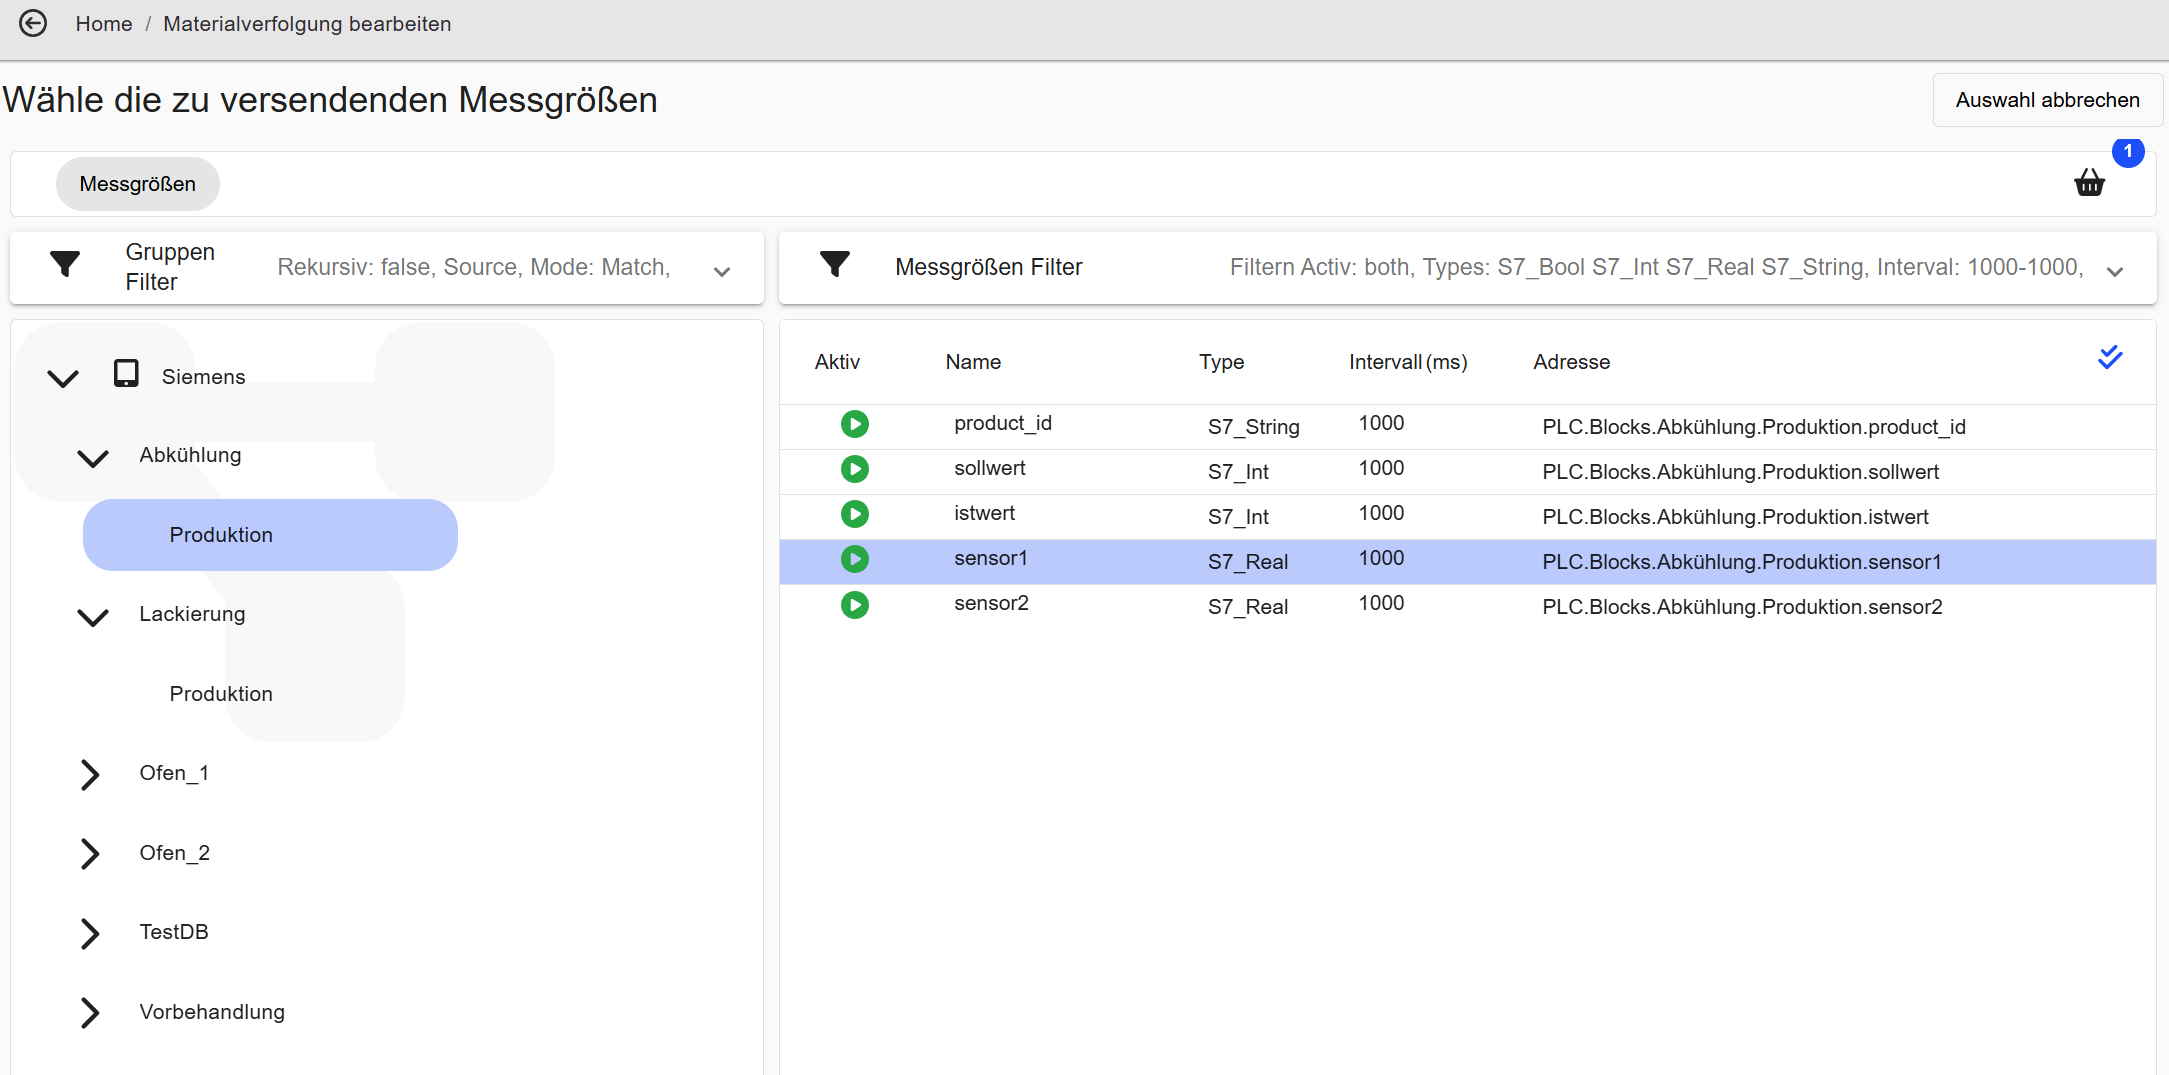The height and width of the screenshot is (1075, 2169).
Task: Click Materialverfolgung bearbeiten breadcrumb
Action: [x=307, y=24]
